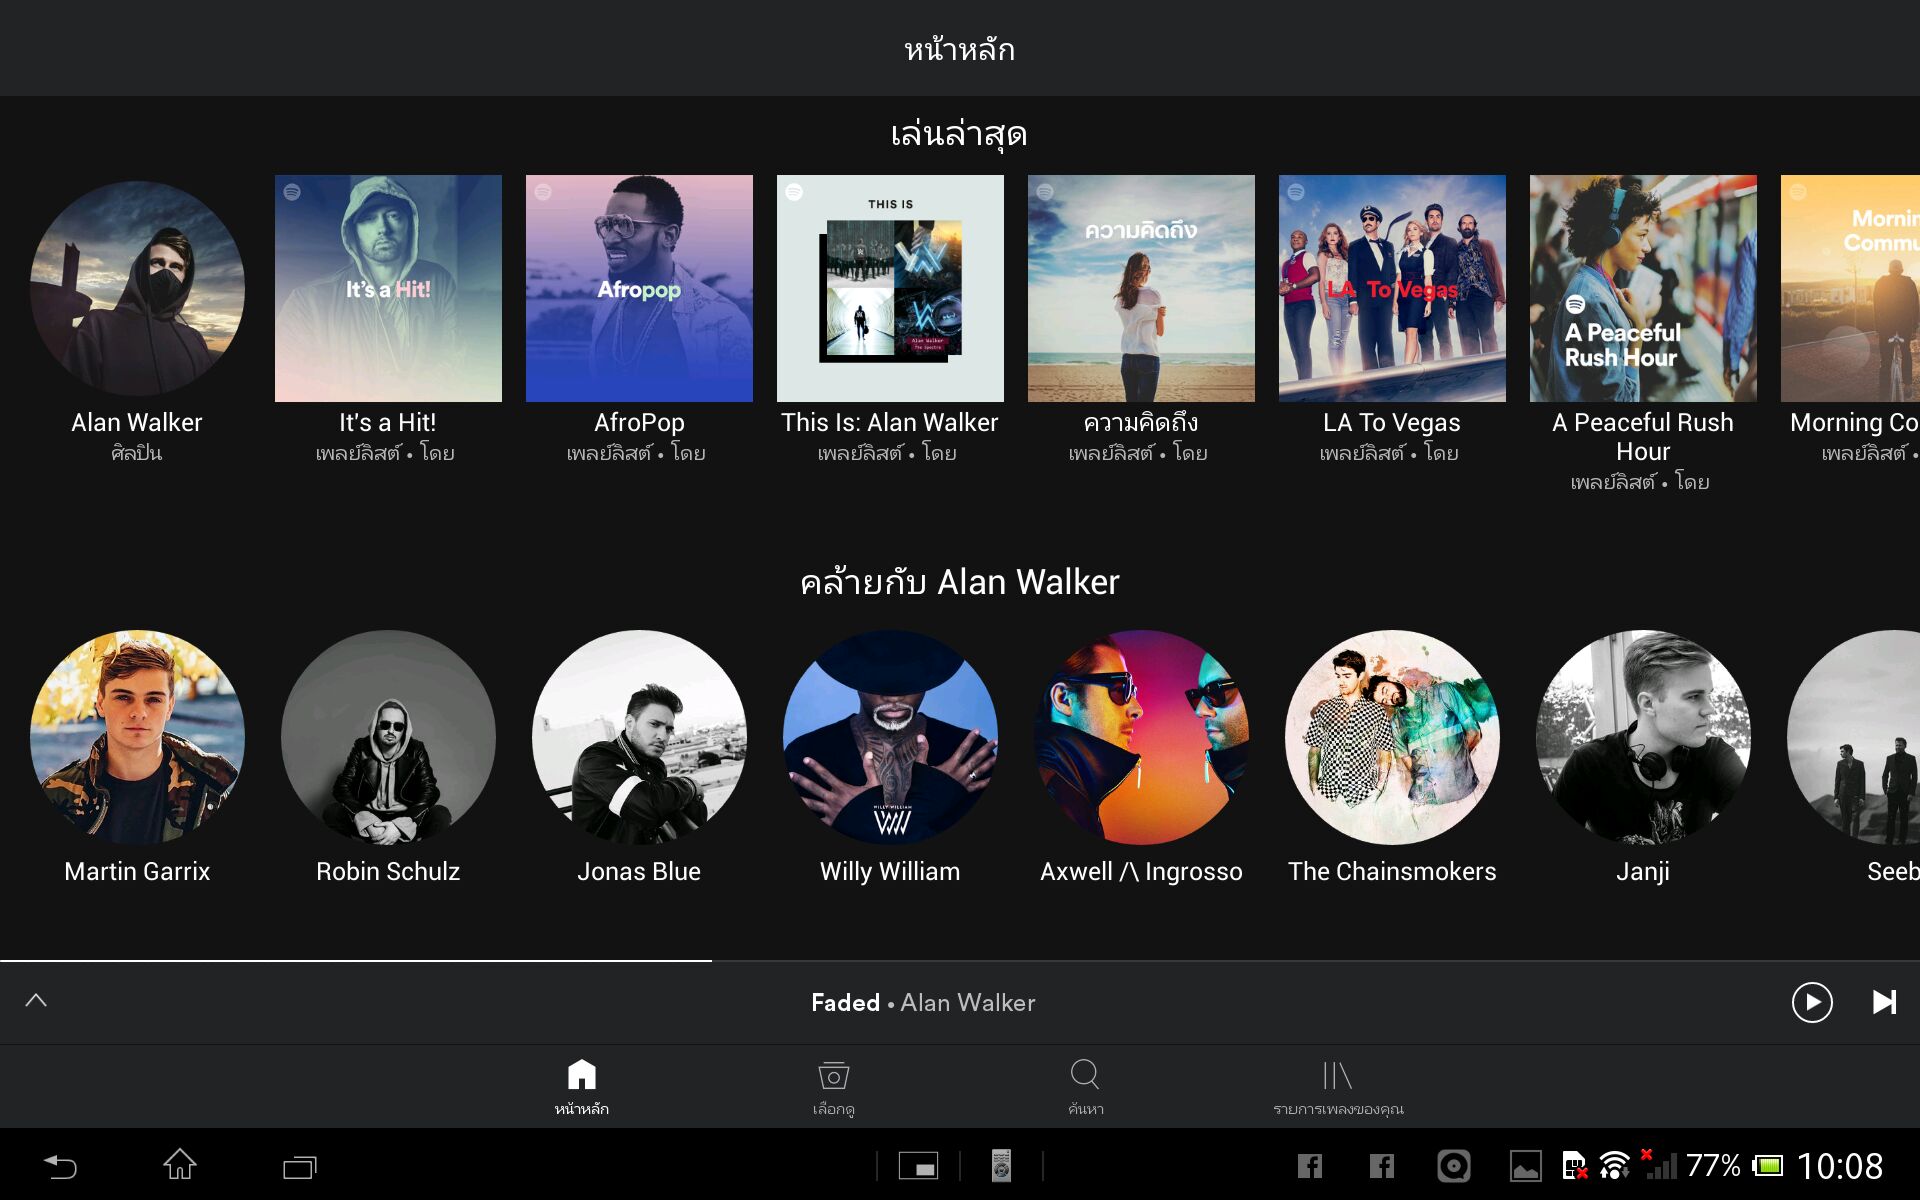Open Axwell /\ Ingrosso artist photo
Viewport: 1920px width, 1200px height.
[1141, 737]
